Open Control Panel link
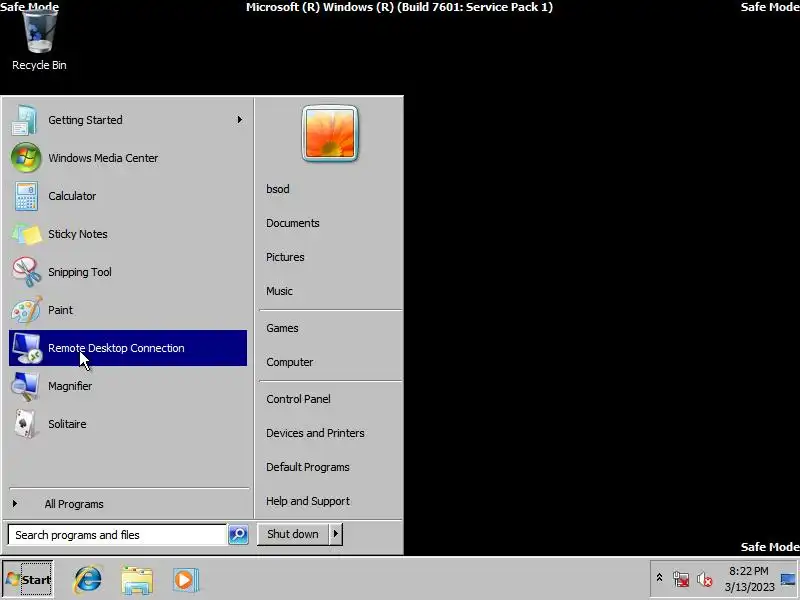 tap(298, 399)
